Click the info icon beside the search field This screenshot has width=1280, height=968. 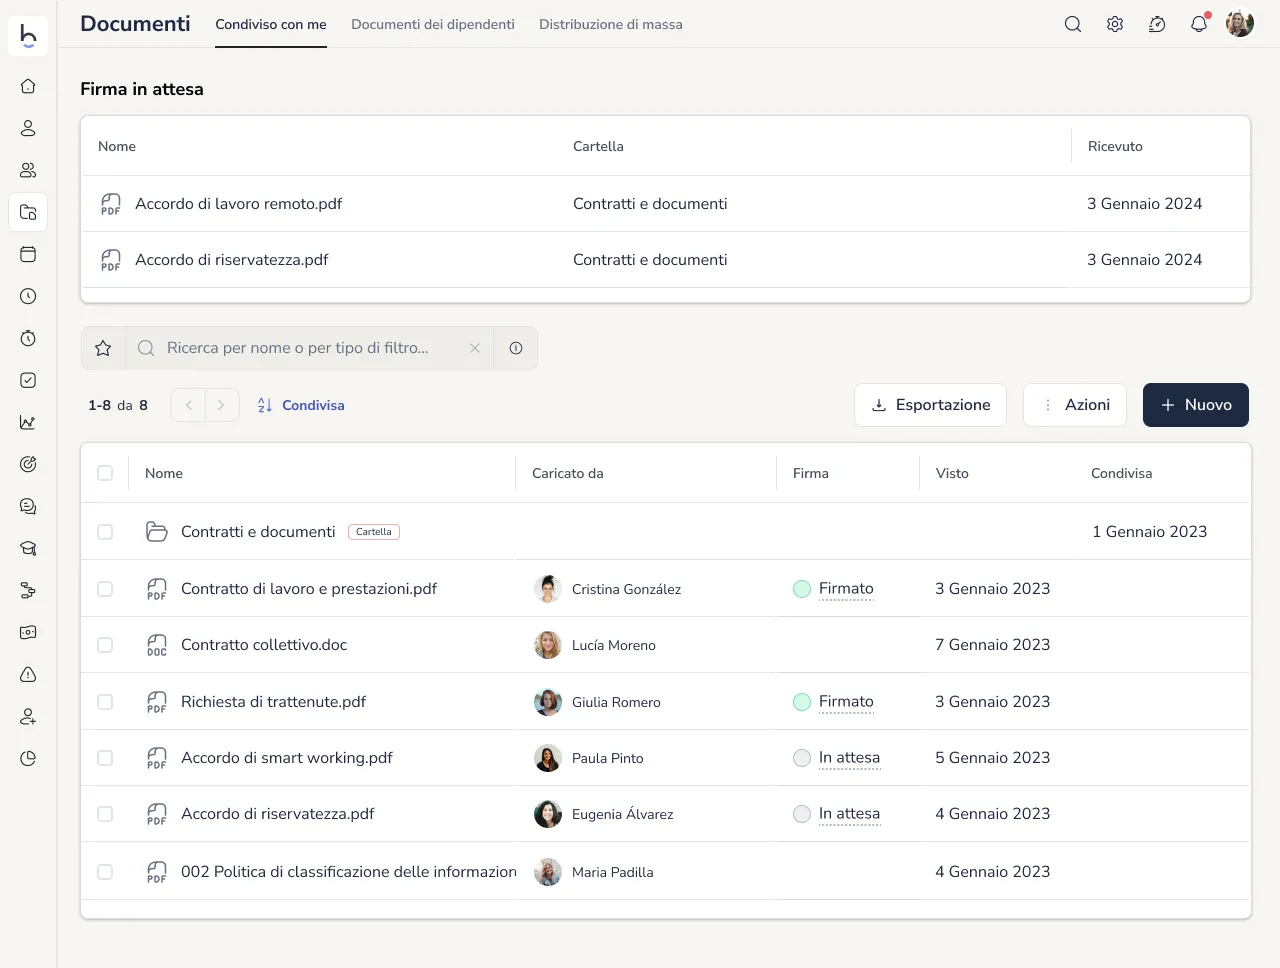(x=516, y=348)
